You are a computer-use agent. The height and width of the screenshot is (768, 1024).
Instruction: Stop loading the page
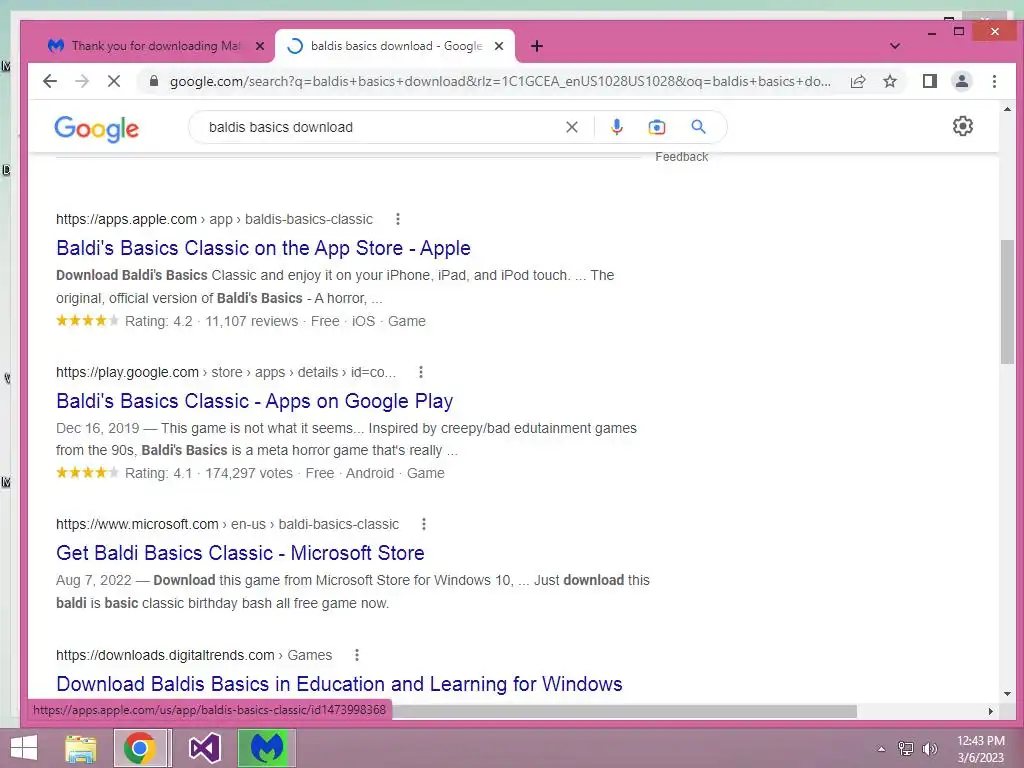click(114, 81)
